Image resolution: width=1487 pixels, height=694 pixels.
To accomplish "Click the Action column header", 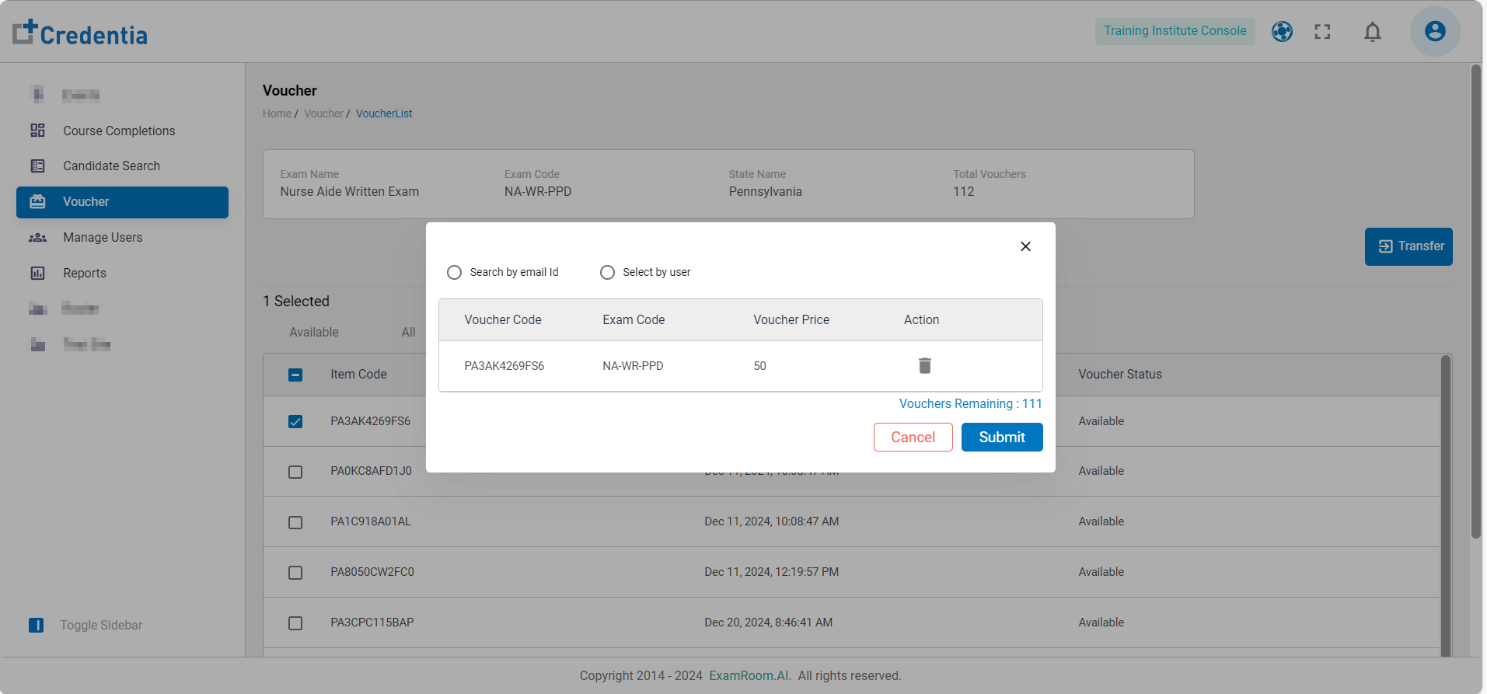I will click(x=921, y=320).
